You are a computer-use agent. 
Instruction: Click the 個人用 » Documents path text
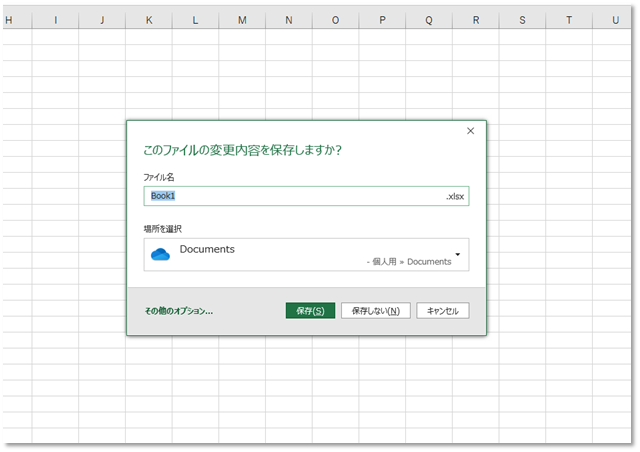point(411,262)
